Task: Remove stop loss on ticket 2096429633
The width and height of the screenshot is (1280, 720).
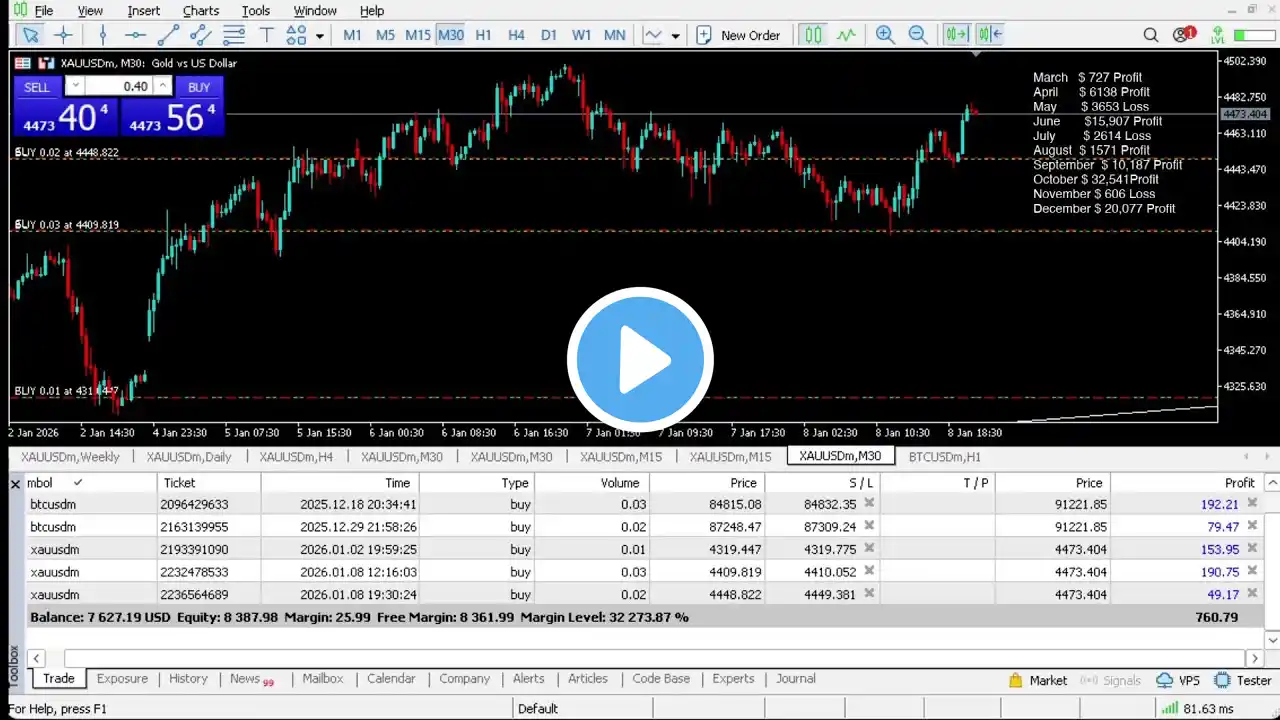Action: click(x=869, y=504)
